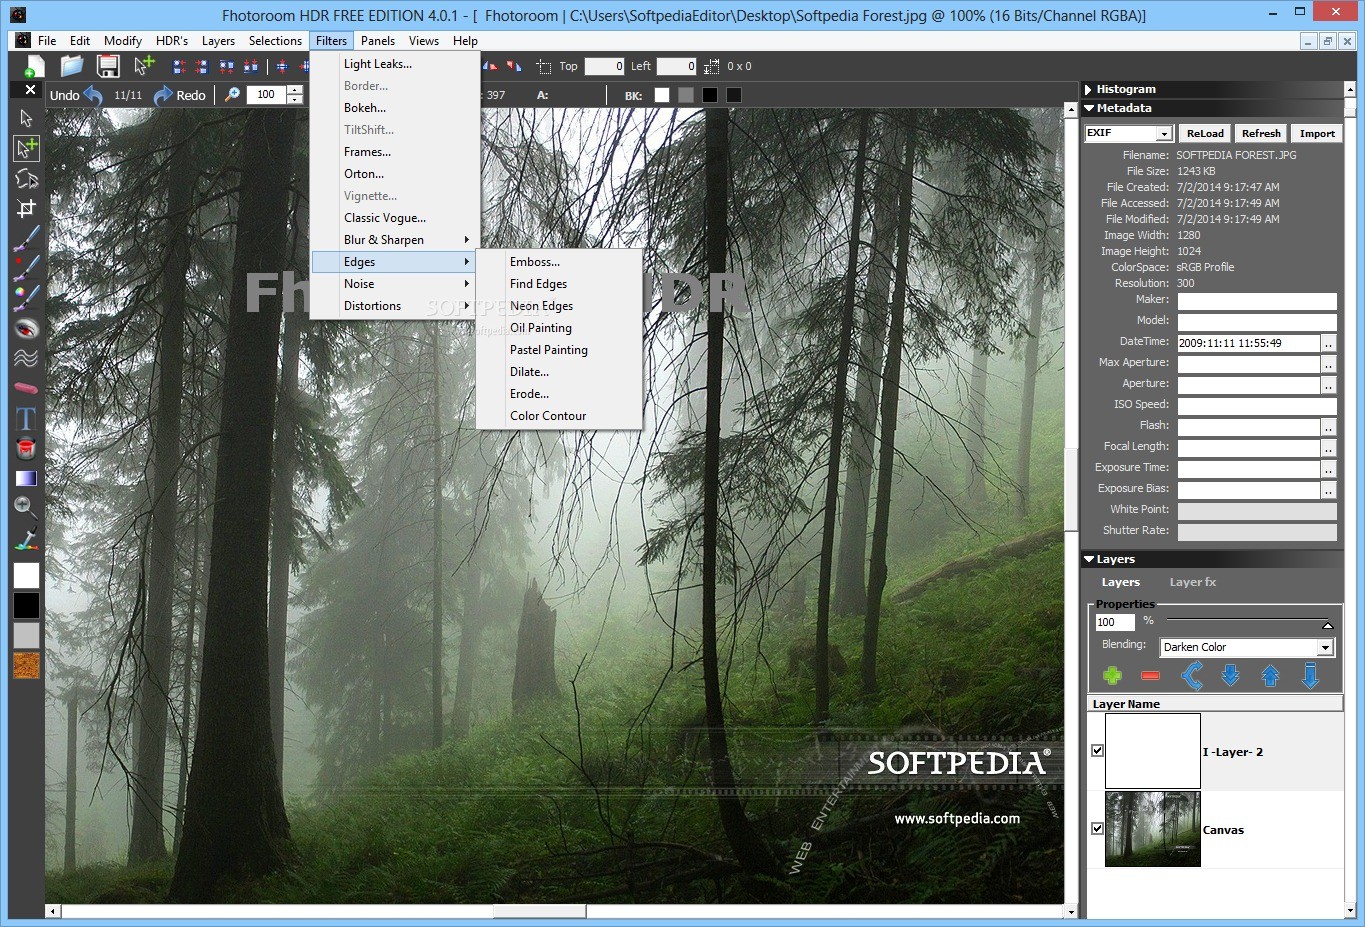Open the Max Aperture field's browse button
The width and height of the screenshot is (1365, 927).
(1329, 362)
